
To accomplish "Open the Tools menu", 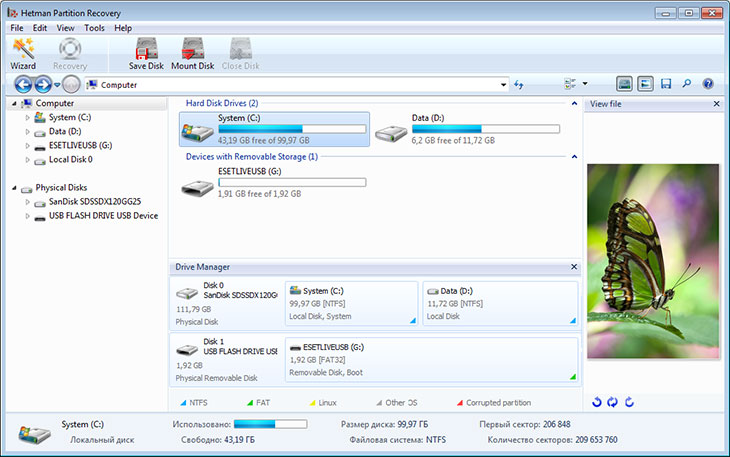I will pyautogui.click(x=94, y=28).
